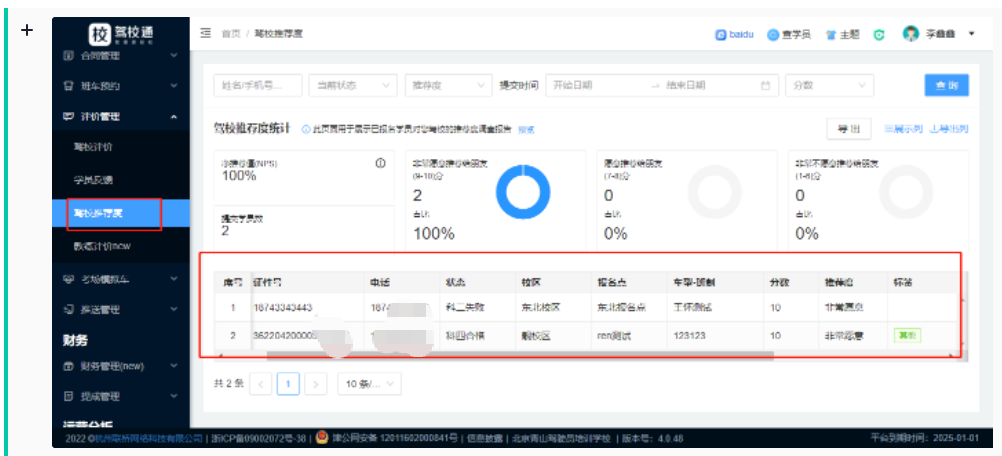This screenshot has height=456, width=1002.
Task: Click the green tag in row 2
Action: click(x=907, y=335)
